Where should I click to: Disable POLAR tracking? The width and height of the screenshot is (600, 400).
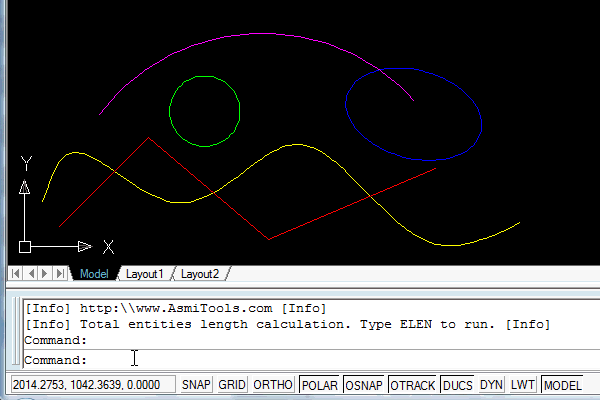click(319, 384)
